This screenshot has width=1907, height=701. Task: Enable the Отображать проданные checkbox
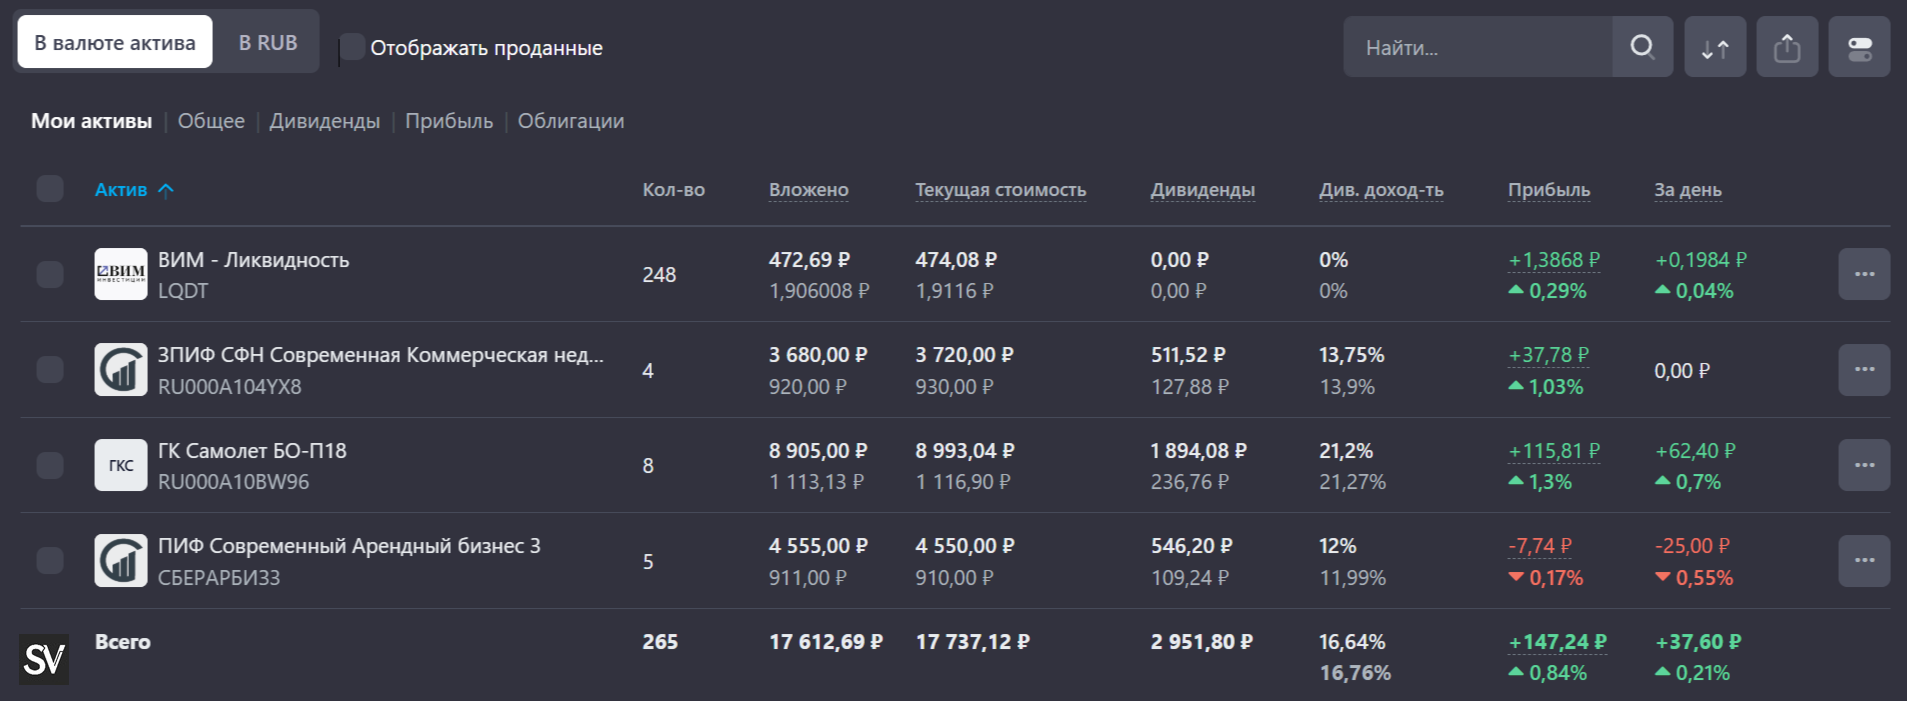[x=352, y=47]
